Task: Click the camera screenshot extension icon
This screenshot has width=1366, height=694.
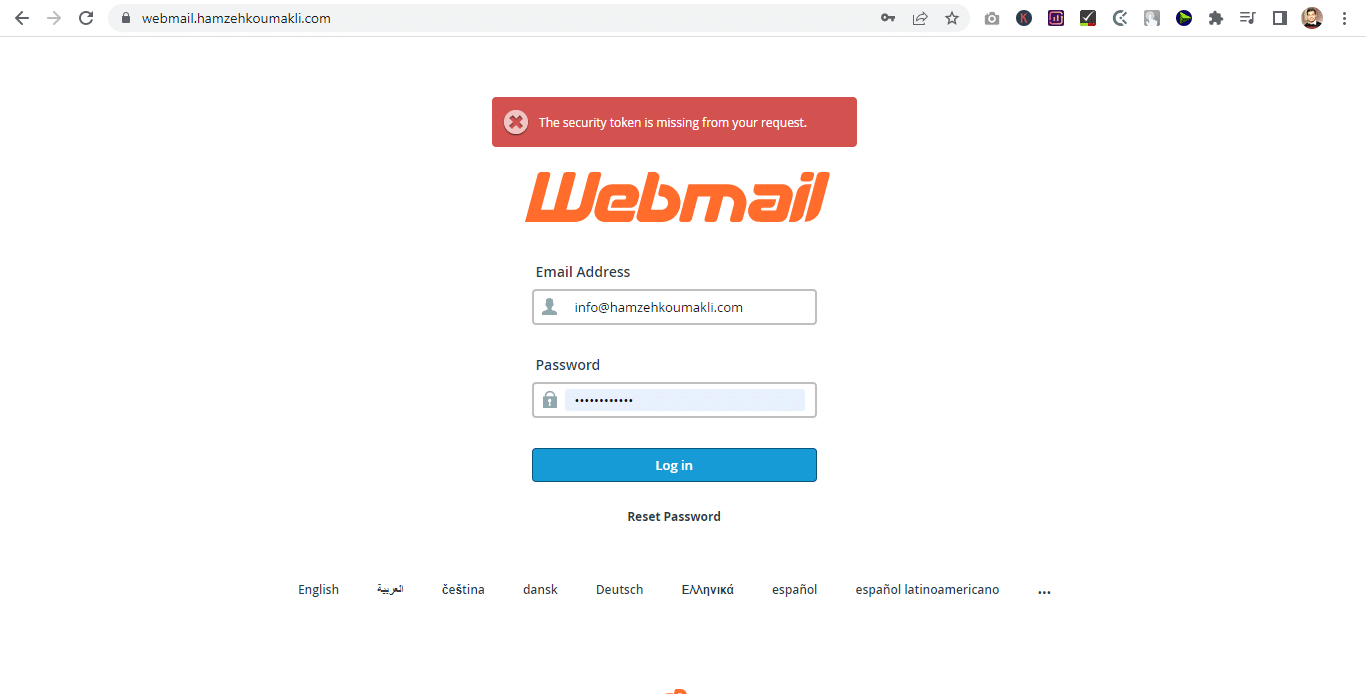Action: click(992, 18)
